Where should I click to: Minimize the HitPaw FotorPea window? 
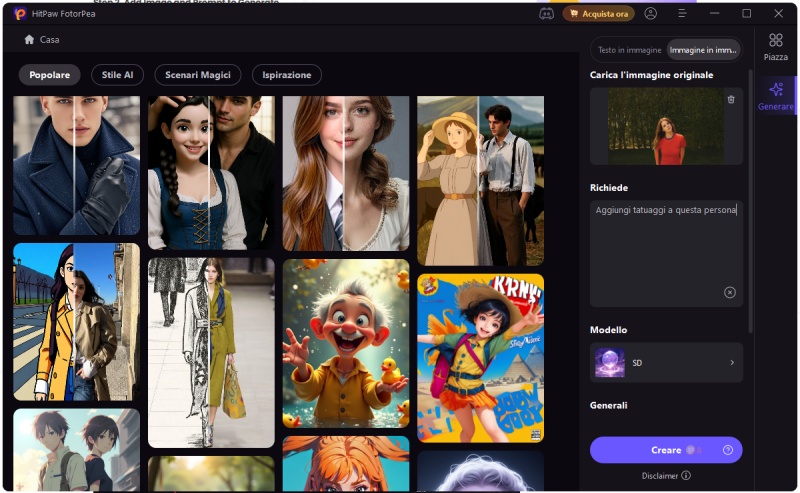pyautogui.click(x=714, y=14)
